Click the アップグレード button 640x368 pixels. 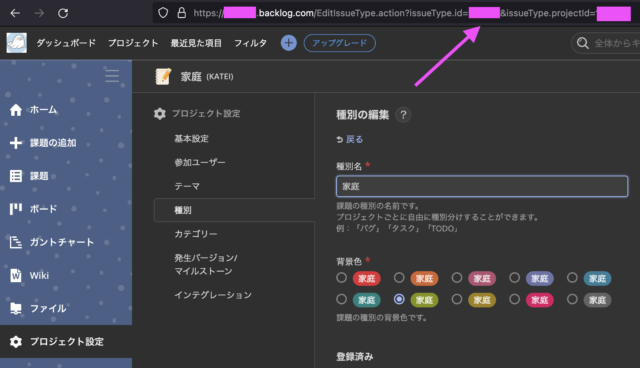pyautogui.click(x=340, y=43)
